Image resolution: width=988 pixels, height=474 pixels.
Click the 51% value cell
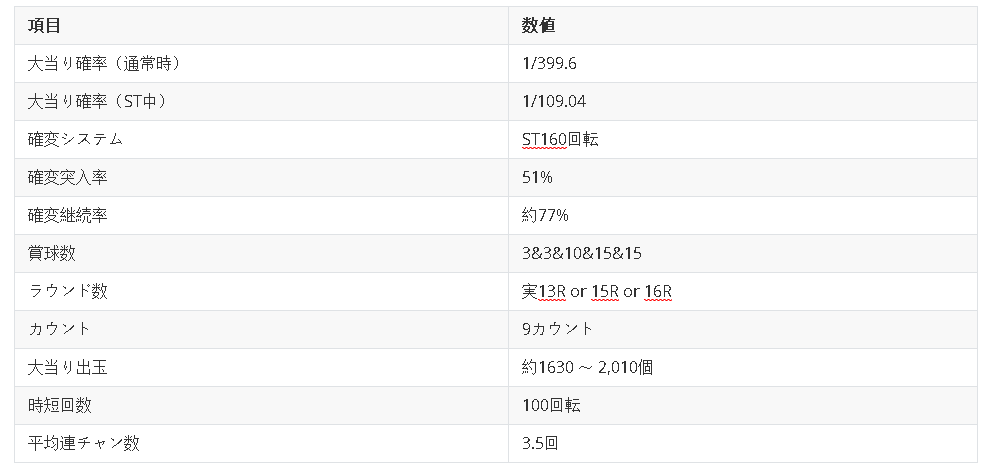tap(743, 178)
